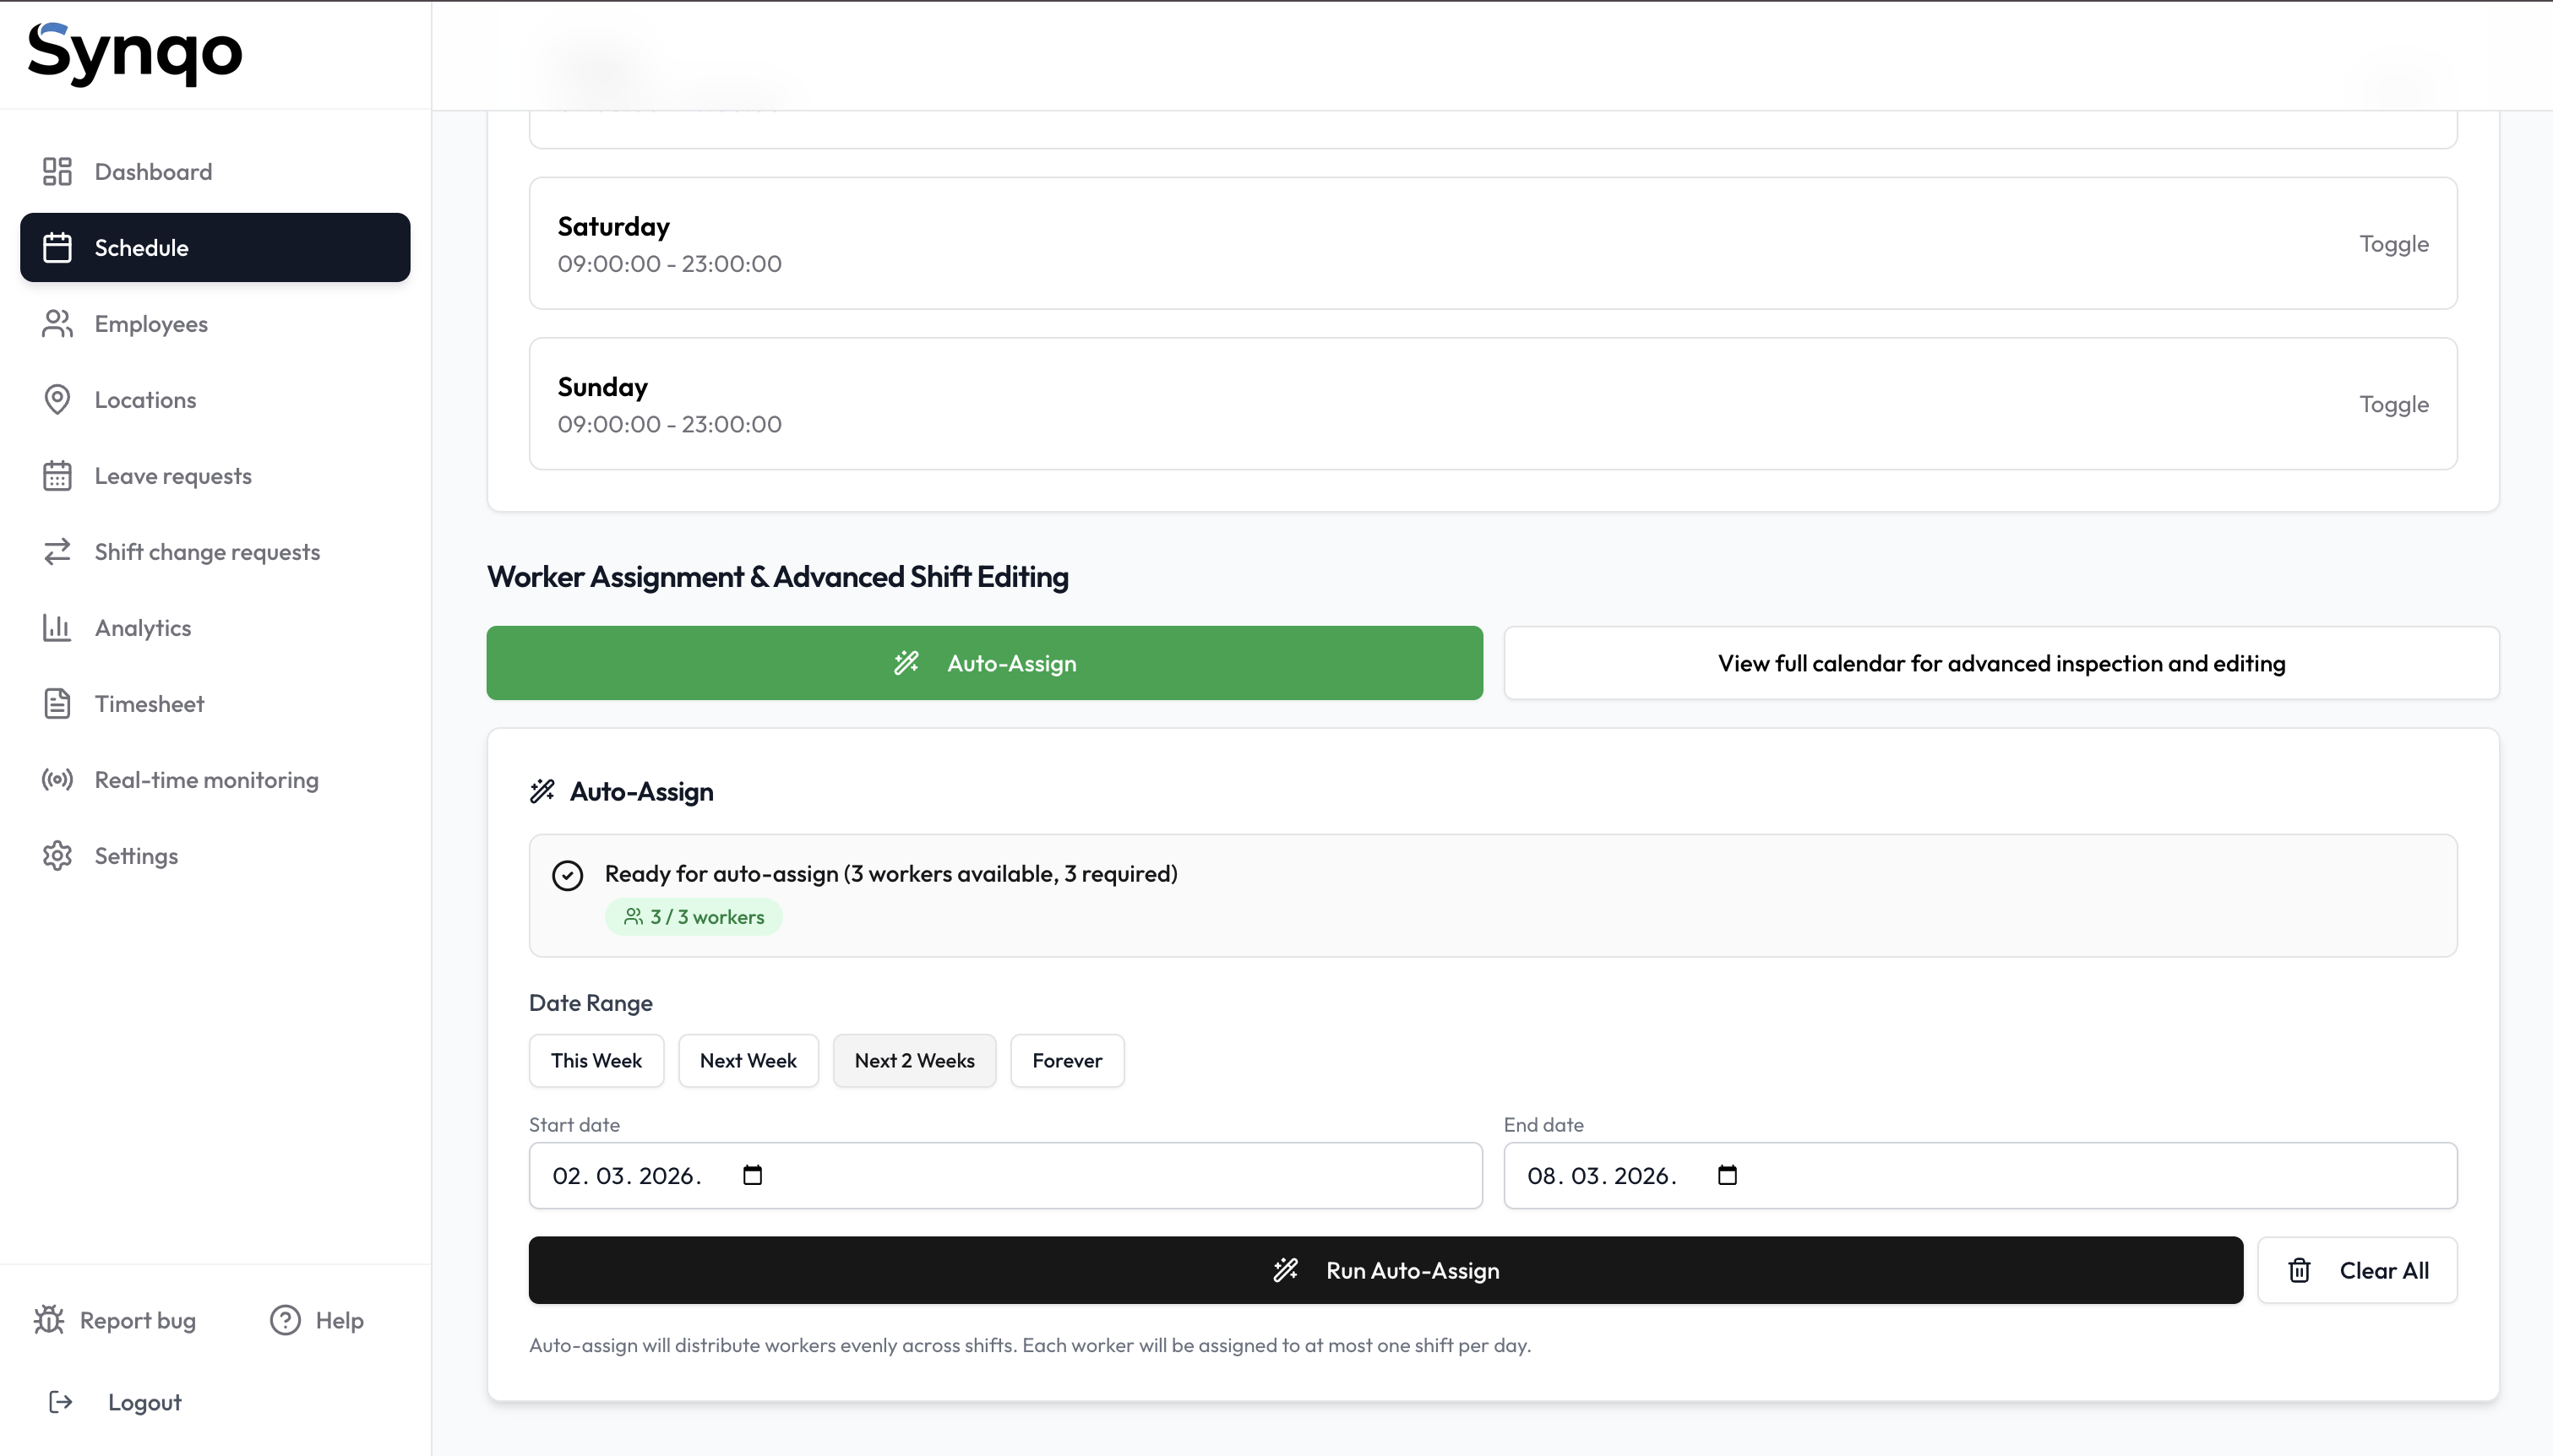Click the Clear All button
The height and width of the screenshot is (1456, 2553).
2357,1270
